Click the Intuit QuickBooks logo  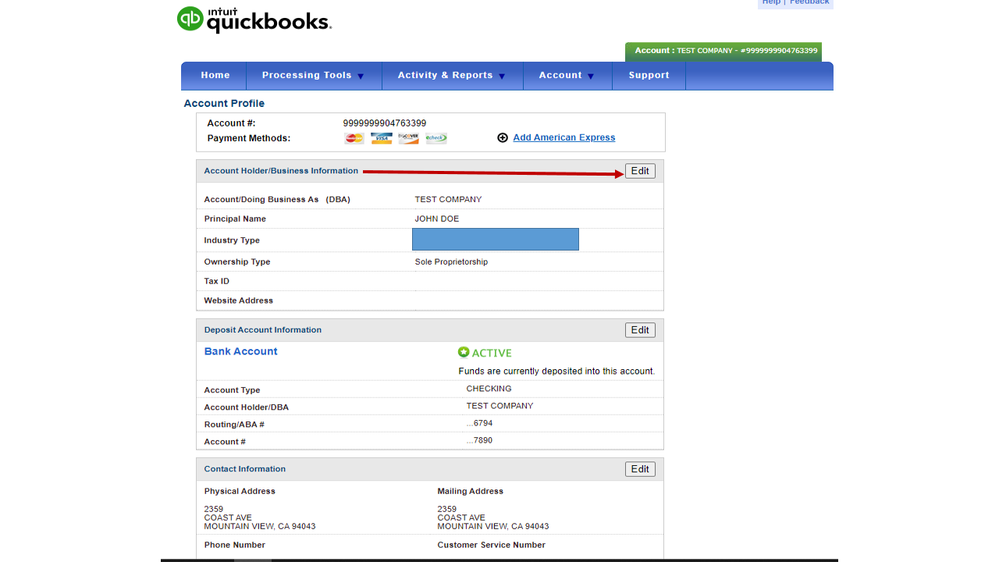point(254,20)
